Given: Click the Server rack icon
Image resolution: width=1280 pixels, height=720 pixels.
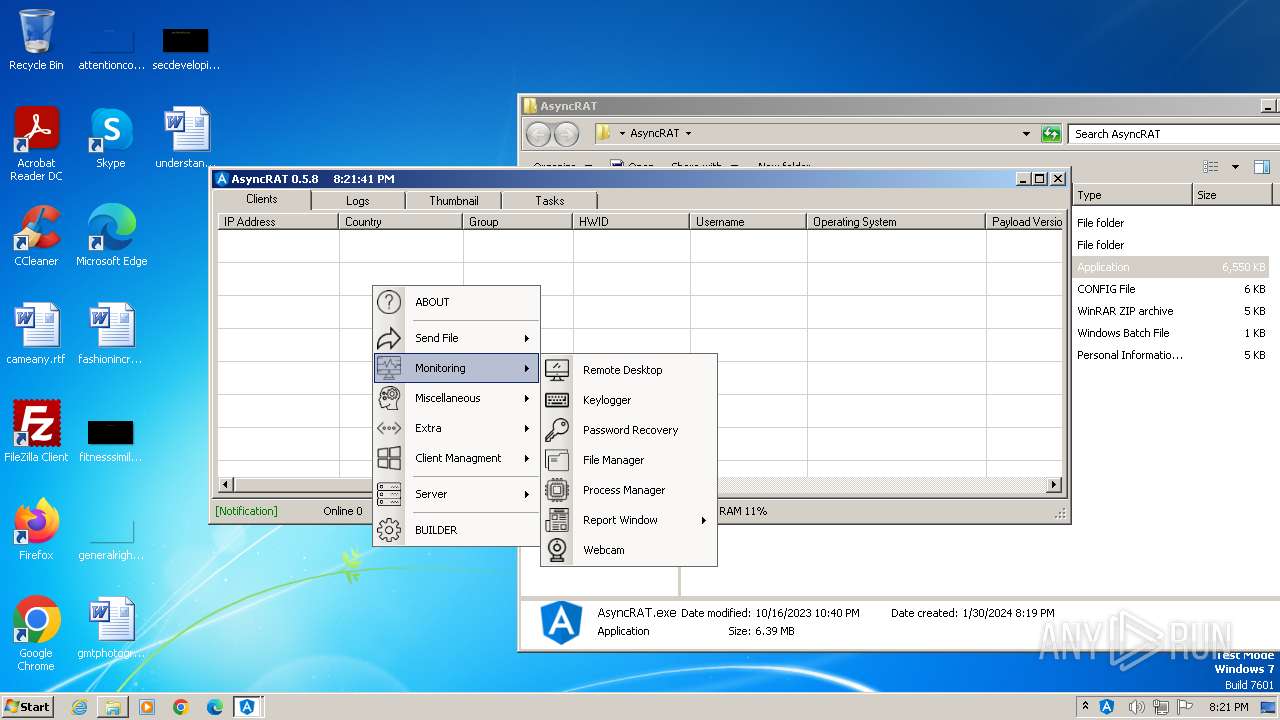Looking at the screenshot, I should click(389, 494).
